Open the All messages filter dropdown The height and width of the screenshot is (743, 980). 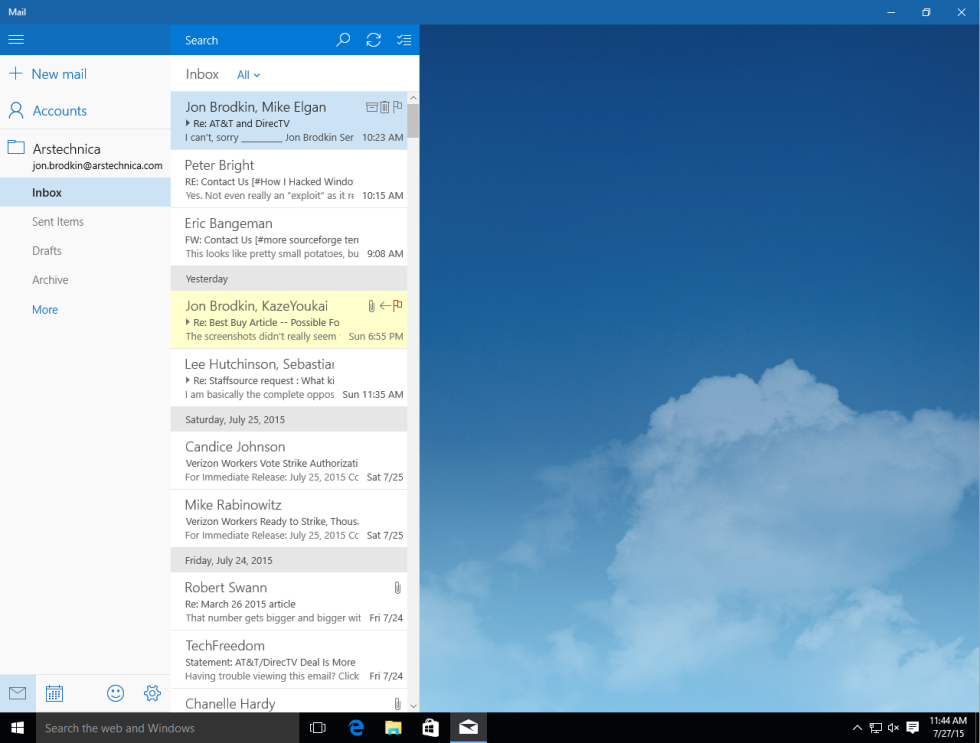tap(248, 74)
